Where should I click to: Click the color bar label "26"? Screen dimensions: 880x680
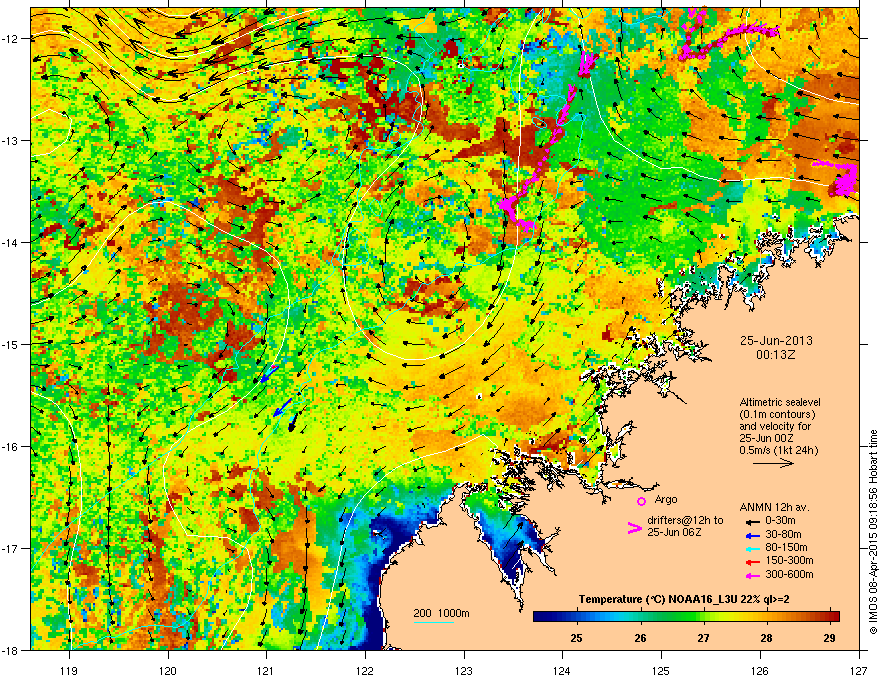[640, 638]
